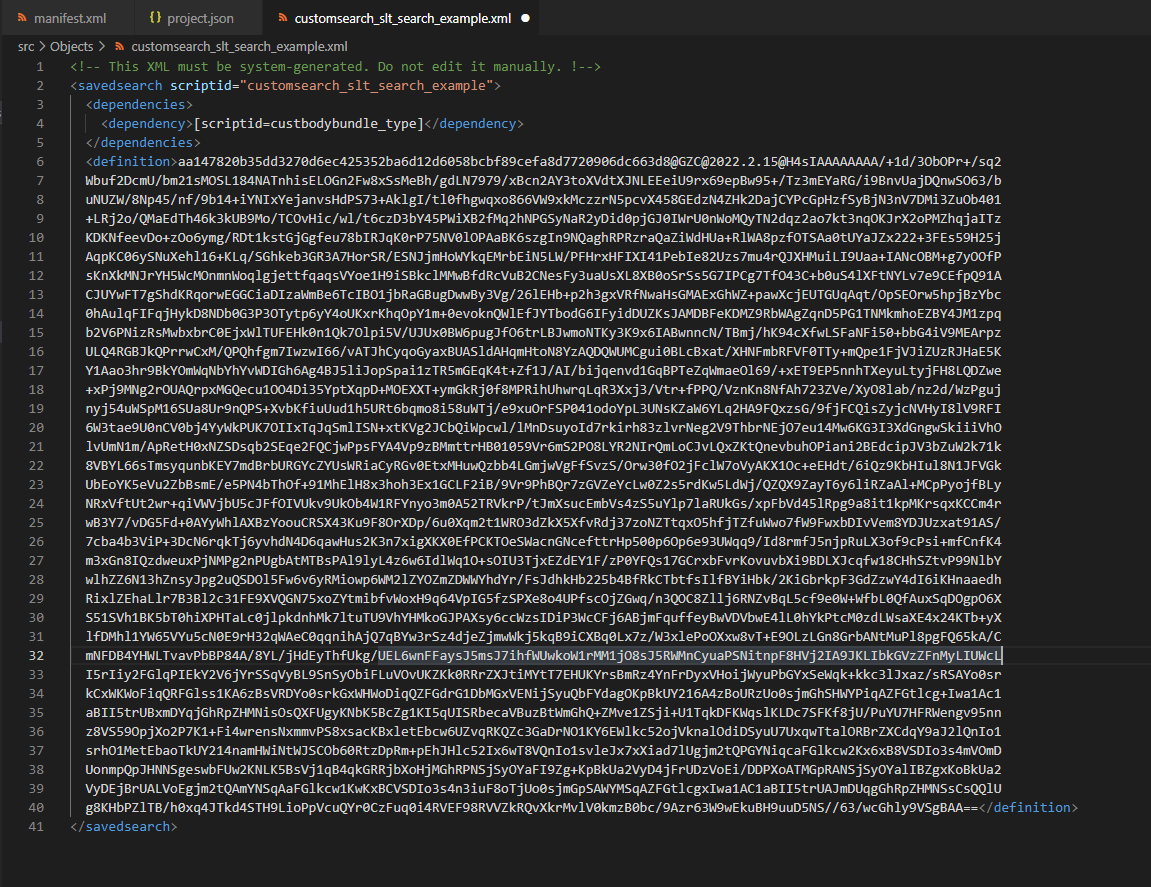Viewport: 1151px width, 887px height.
Task: Switch to the manifest.xml tab
Action: click(x=66, y=18)
